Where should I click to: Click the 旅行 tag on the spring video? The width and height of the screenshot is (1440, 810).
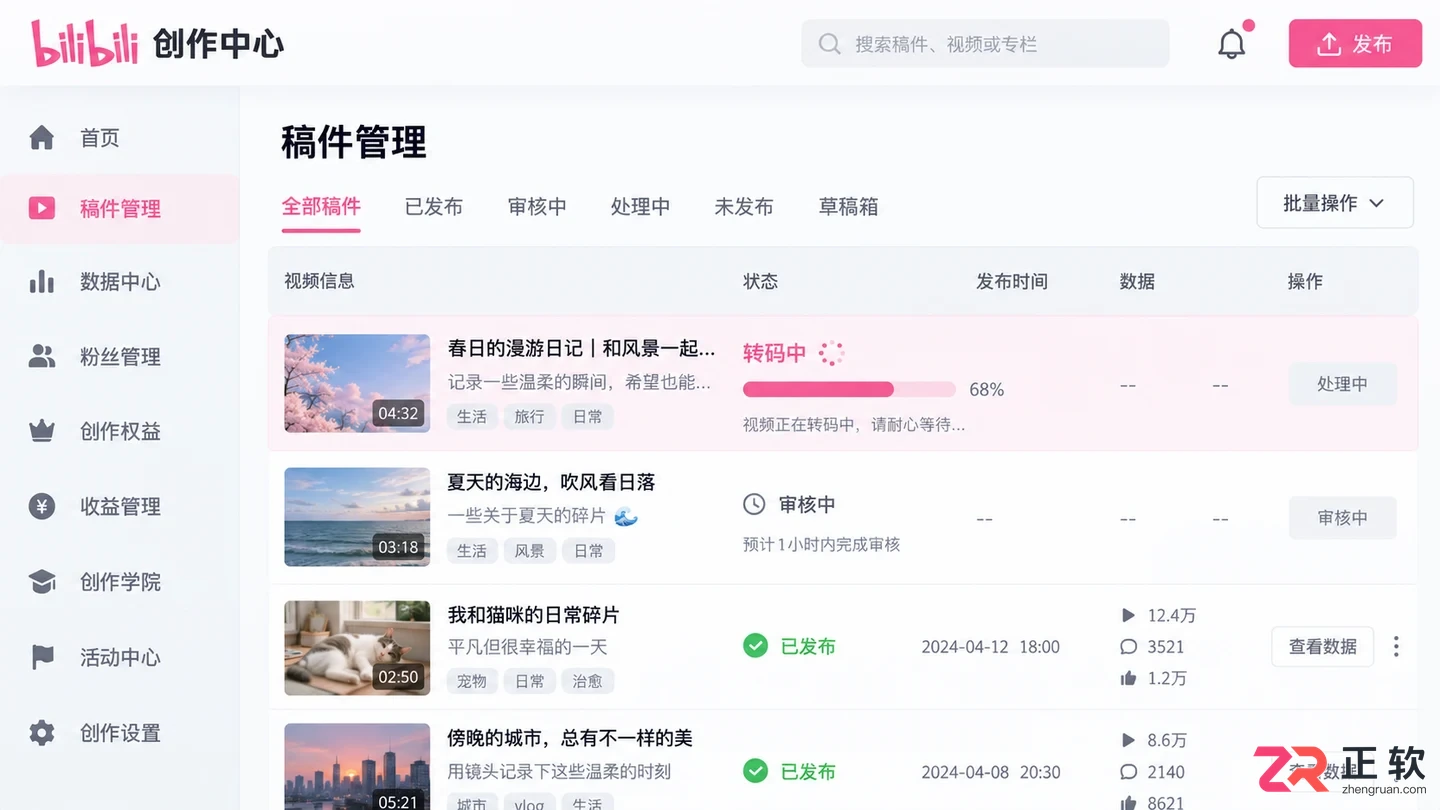pos(529,416)
